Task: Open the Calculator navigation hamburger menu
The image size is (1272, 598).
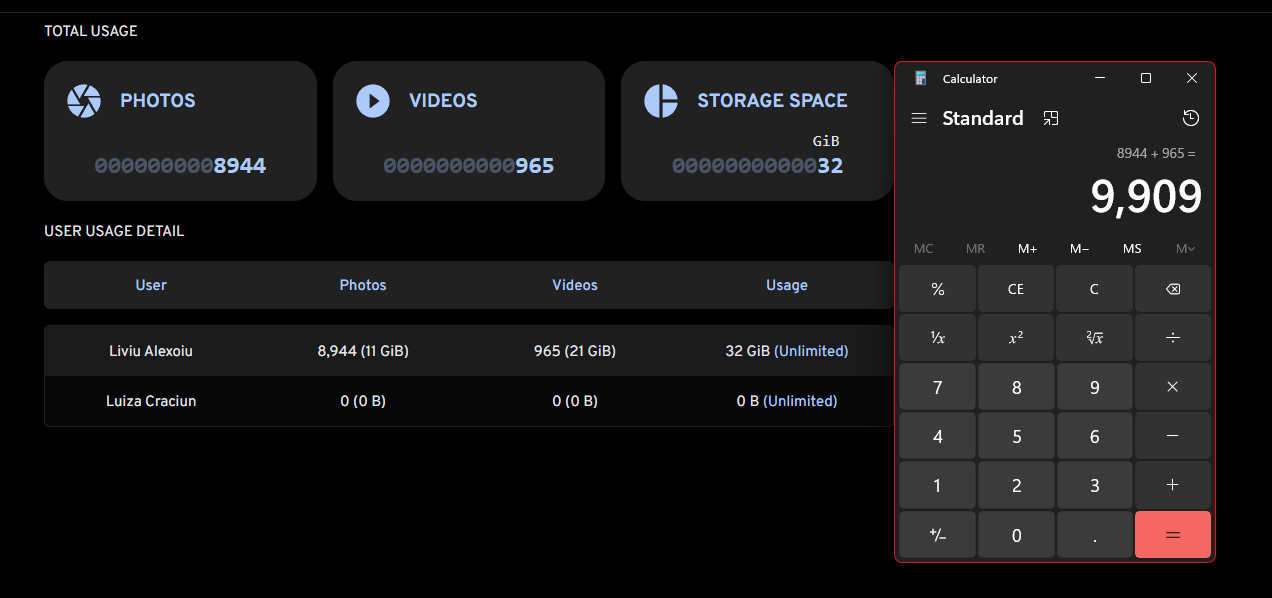Action: [919, 118]
